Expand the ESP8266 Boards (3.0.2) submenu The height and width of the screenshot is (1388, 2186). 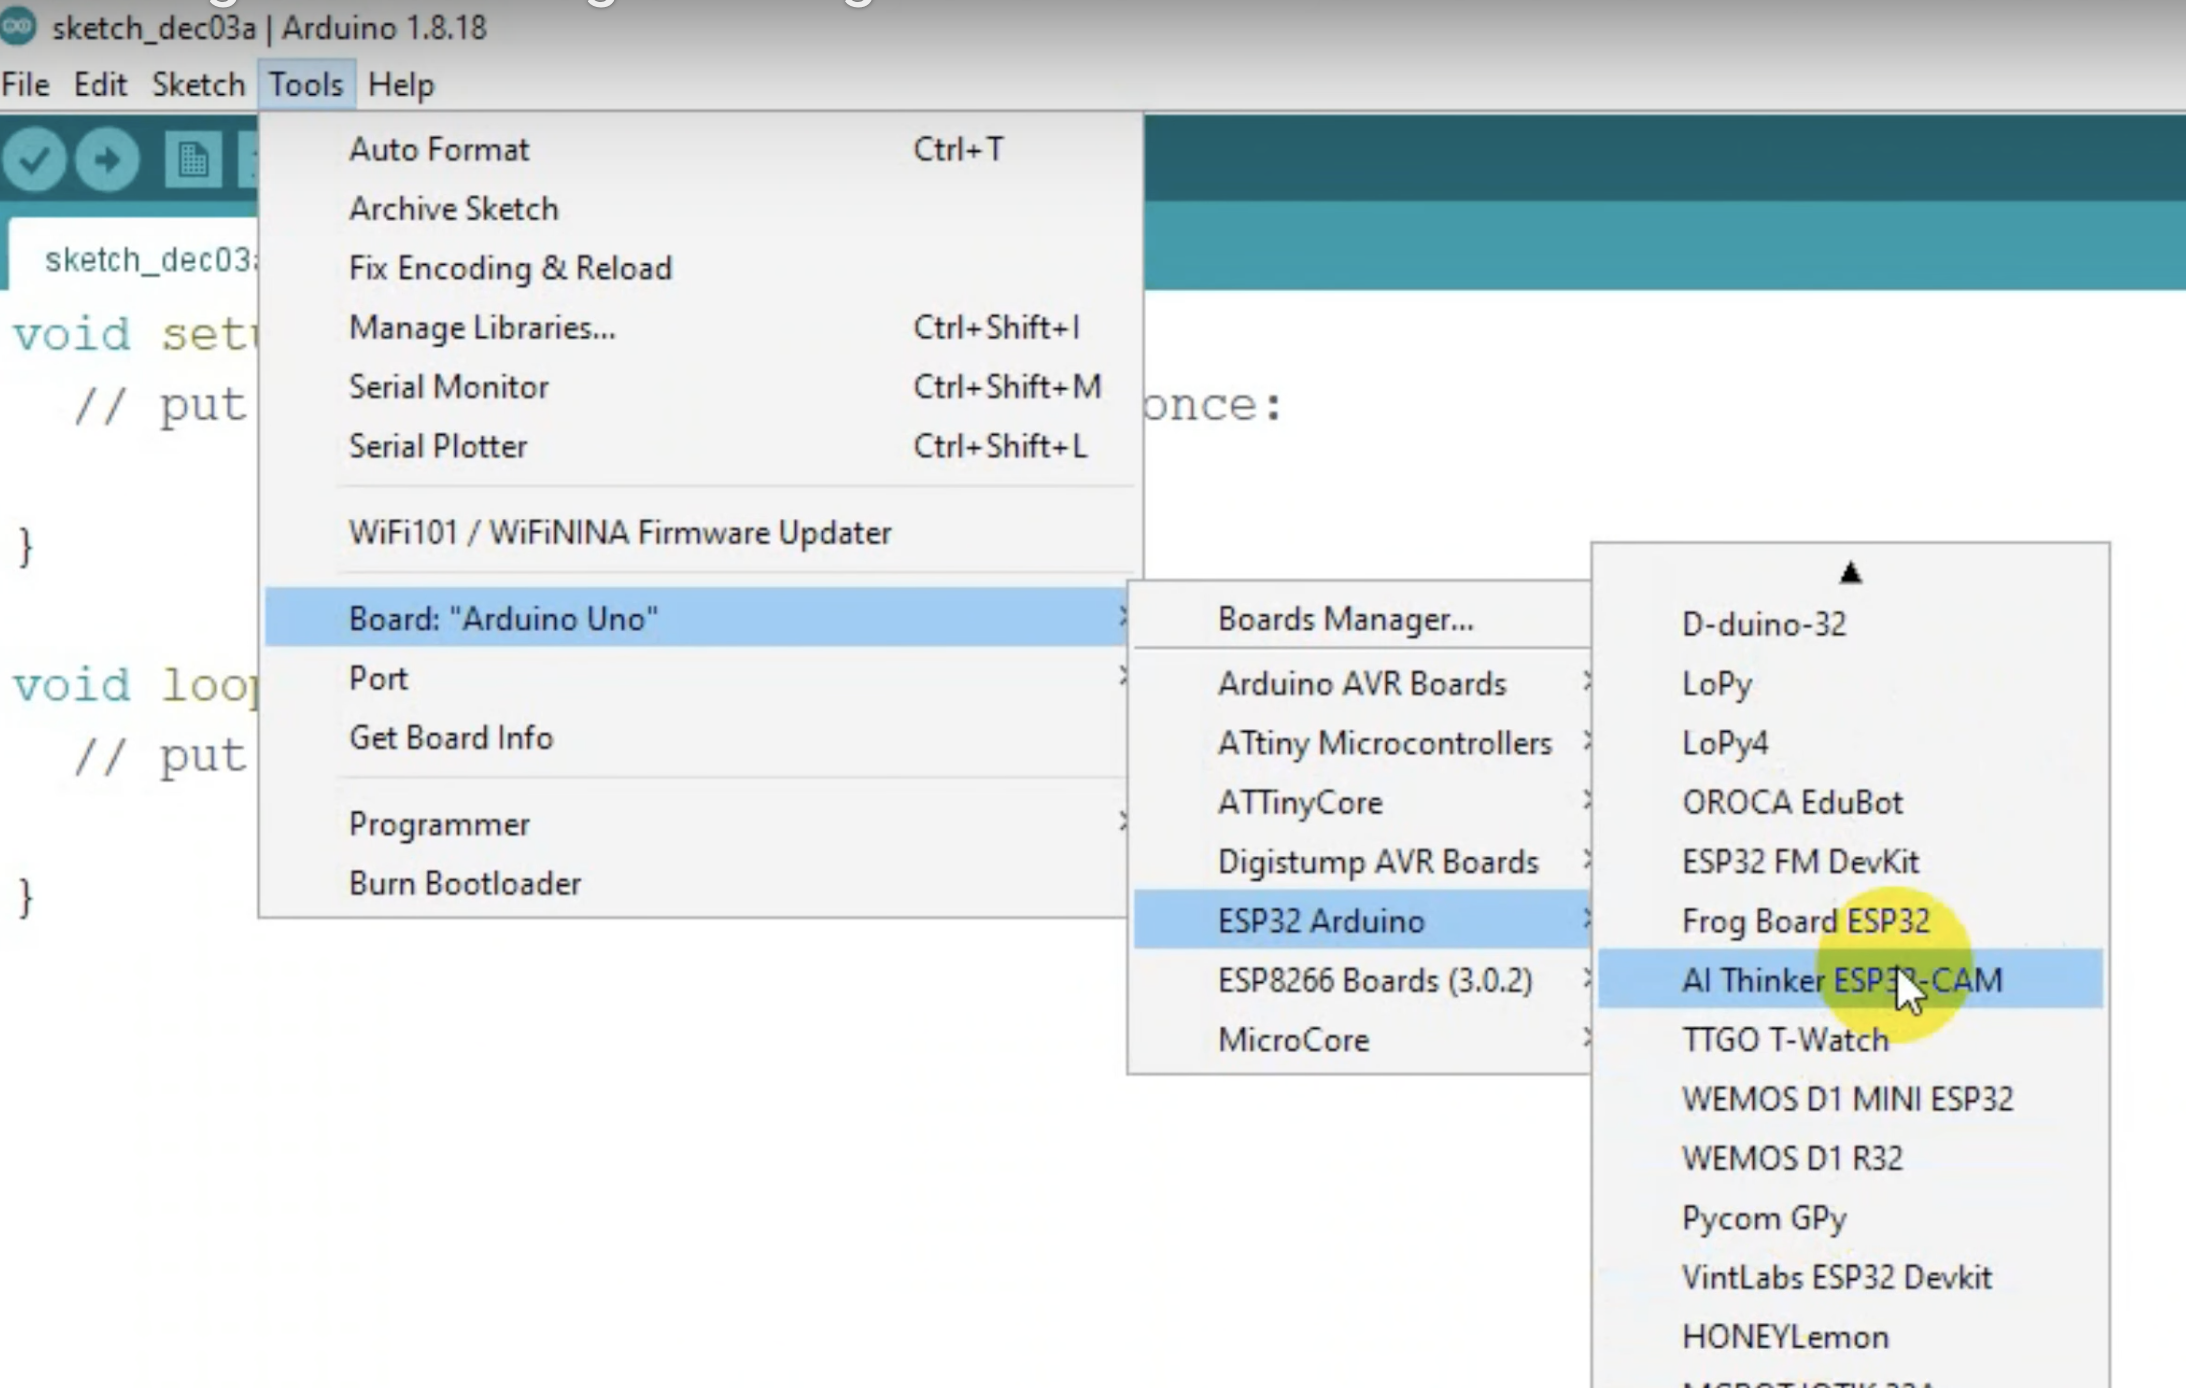pos(1374,981)
